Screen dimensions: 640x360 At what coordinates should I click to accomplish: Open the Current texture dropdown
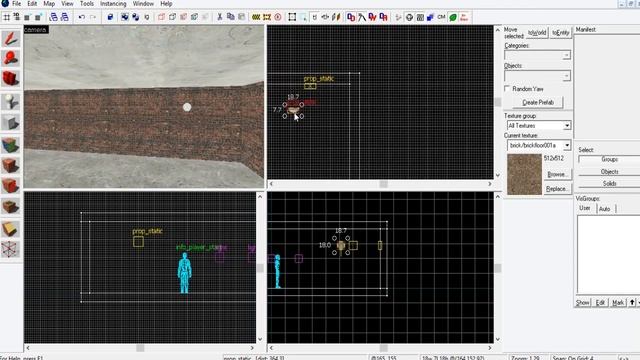click(x=567, y=145)
